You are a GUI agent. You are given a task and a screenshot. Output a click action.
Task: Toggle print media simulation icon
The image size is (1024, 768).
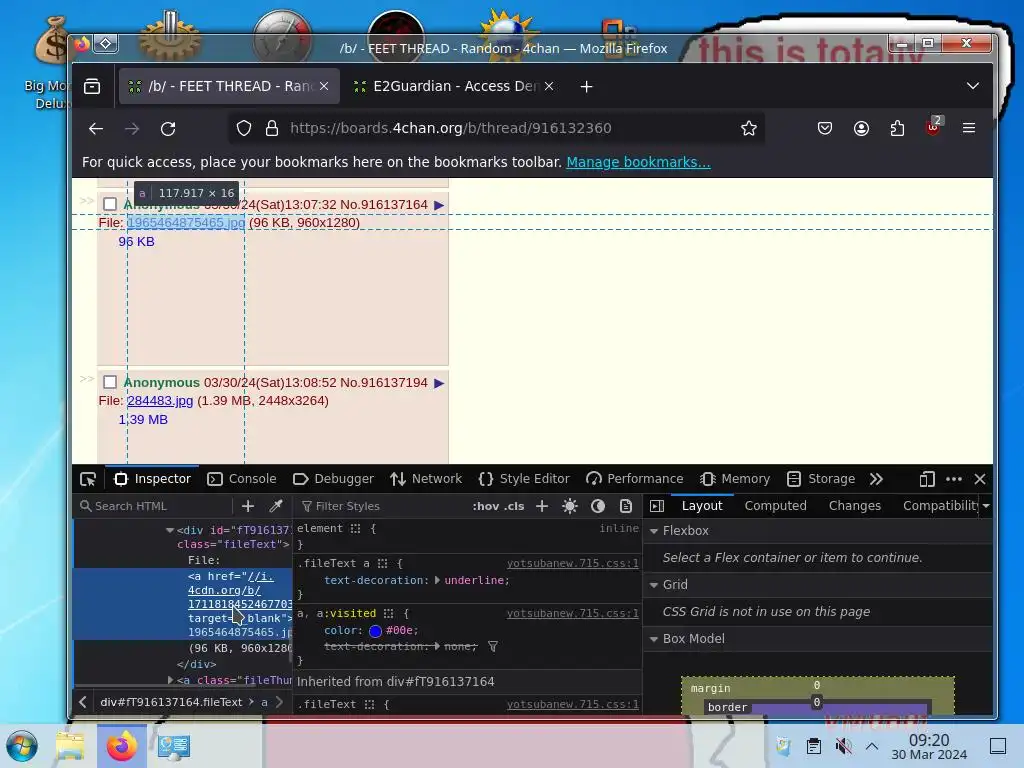(x=626, y=506)
